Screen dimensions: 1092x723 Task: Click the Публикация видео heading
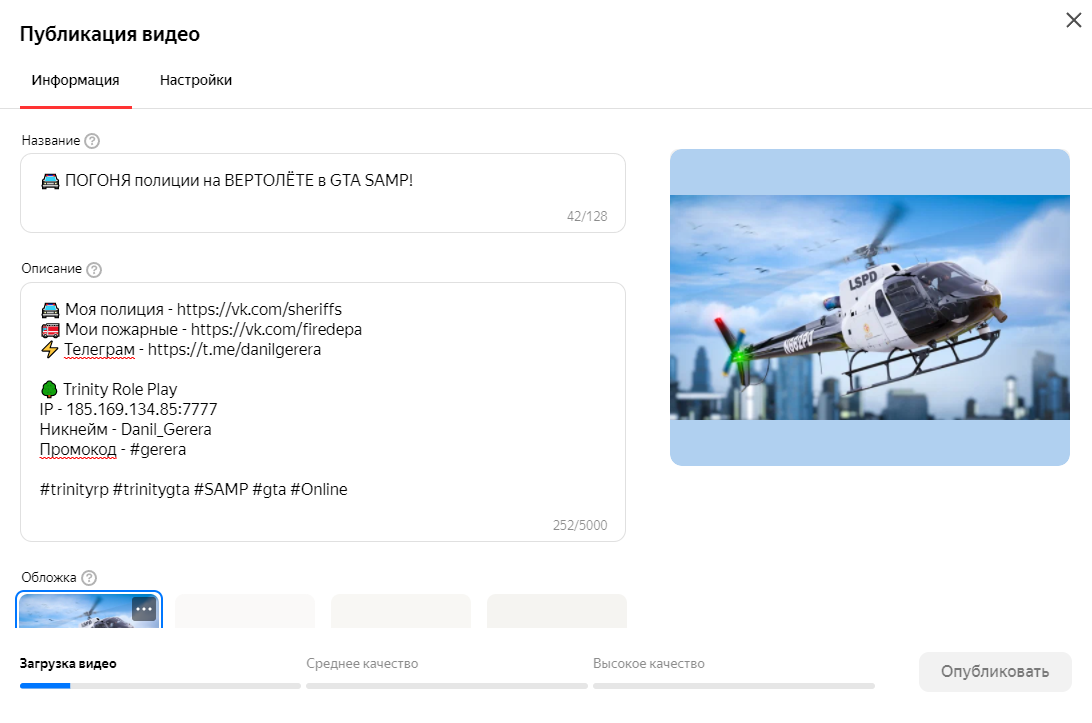[109, 34]
